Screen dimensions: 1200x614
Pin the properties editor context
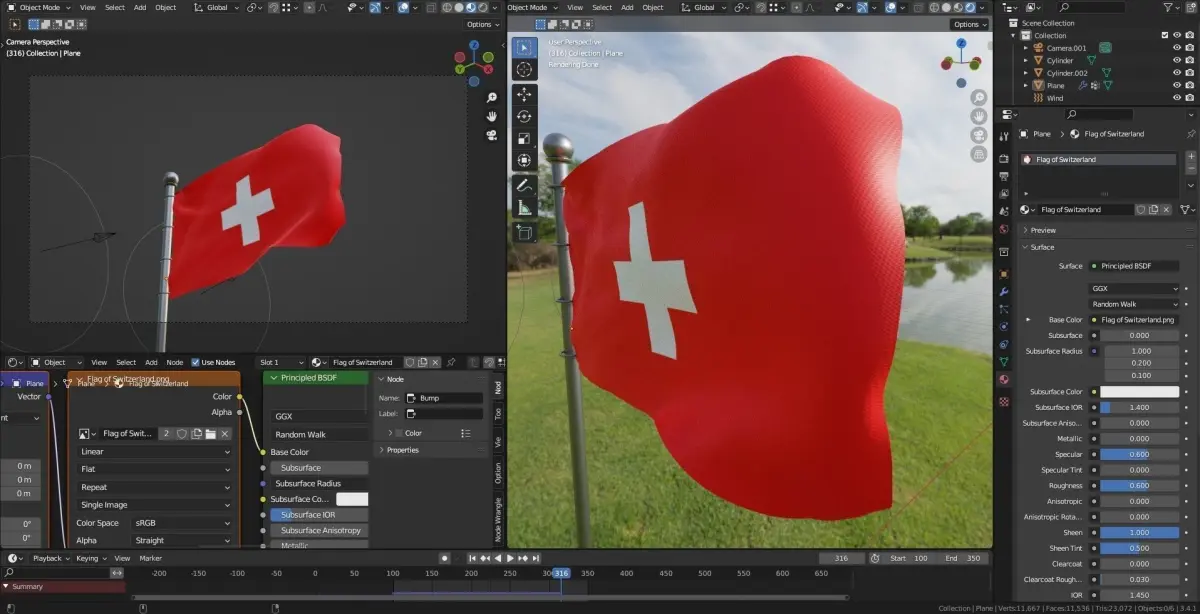[1190, 134]
